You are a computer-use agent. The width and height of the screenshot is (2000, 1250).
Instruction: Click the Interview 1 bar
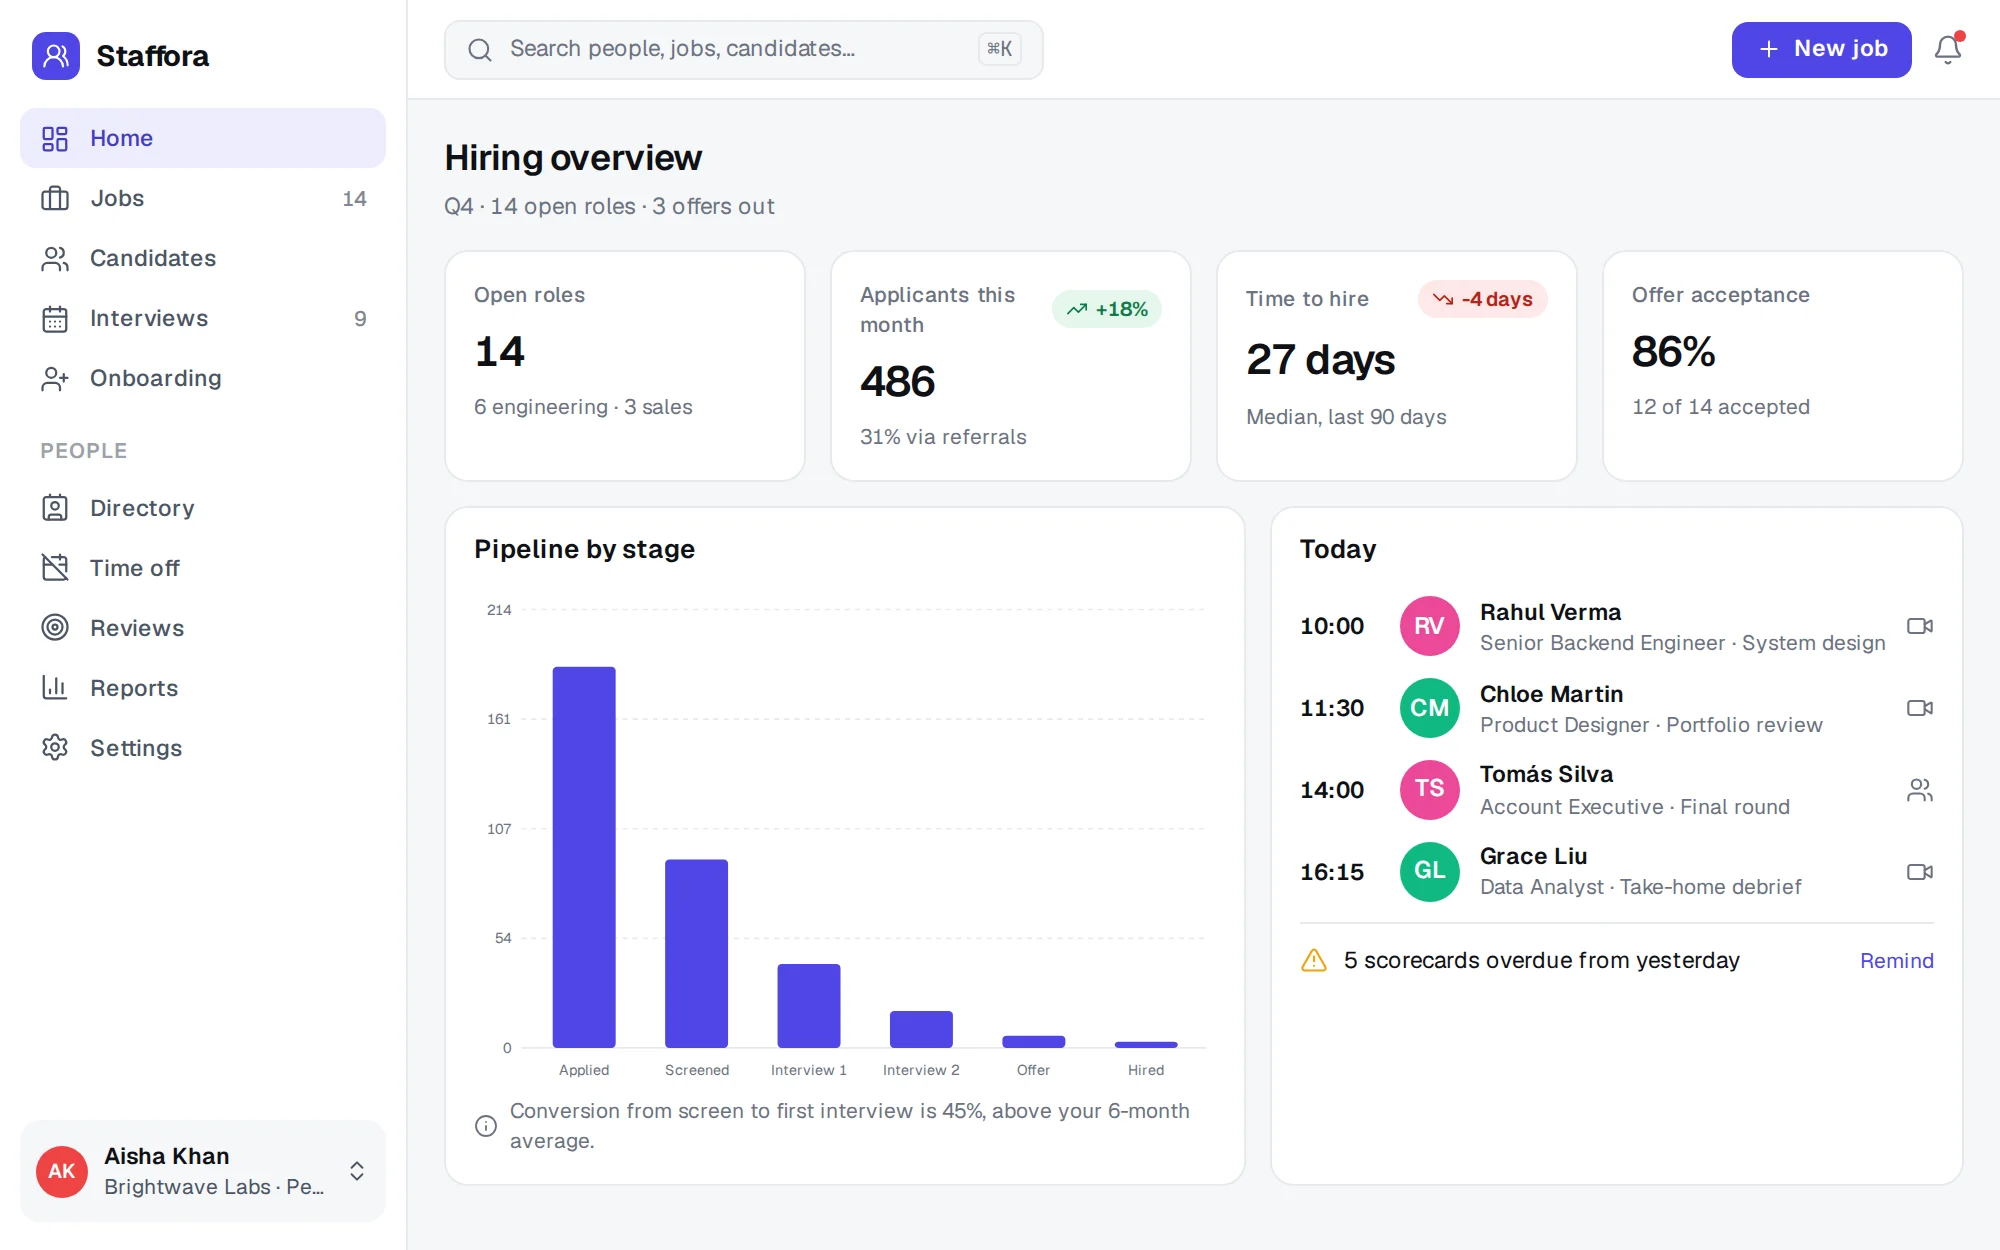809,1005
